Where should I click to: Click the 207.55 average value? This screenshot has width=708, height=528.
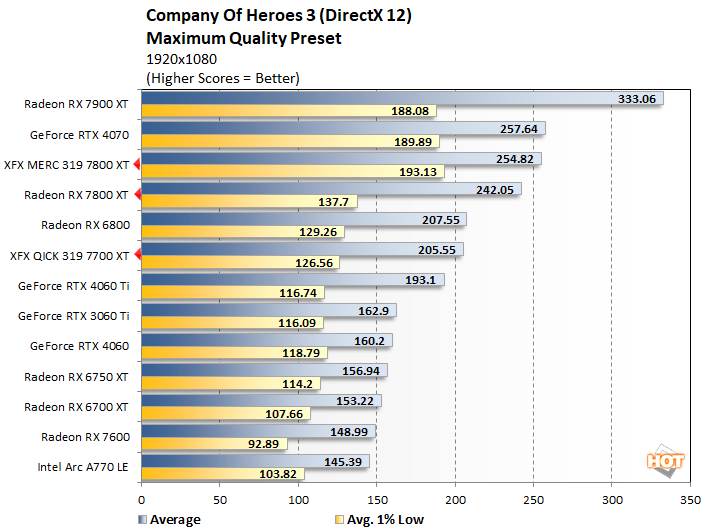click(441, 220)
